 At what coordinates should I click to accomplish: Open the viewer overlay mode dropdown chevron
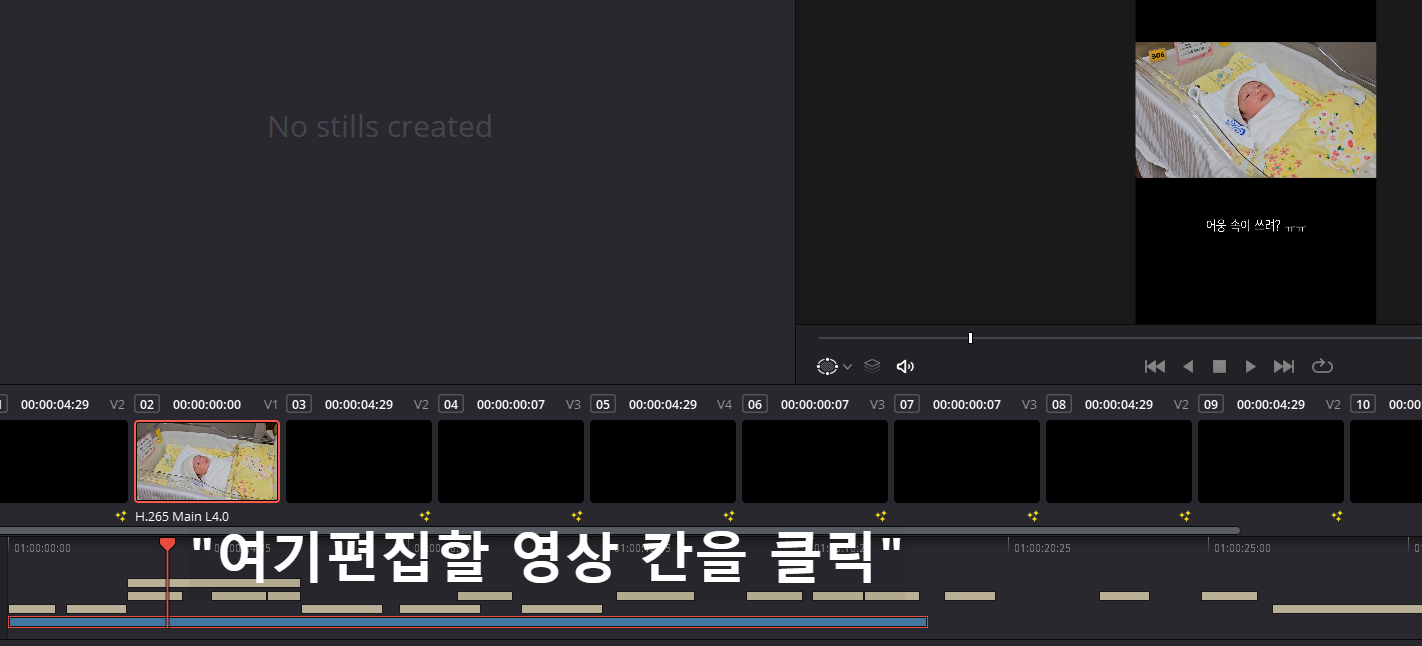coord(848,367)
